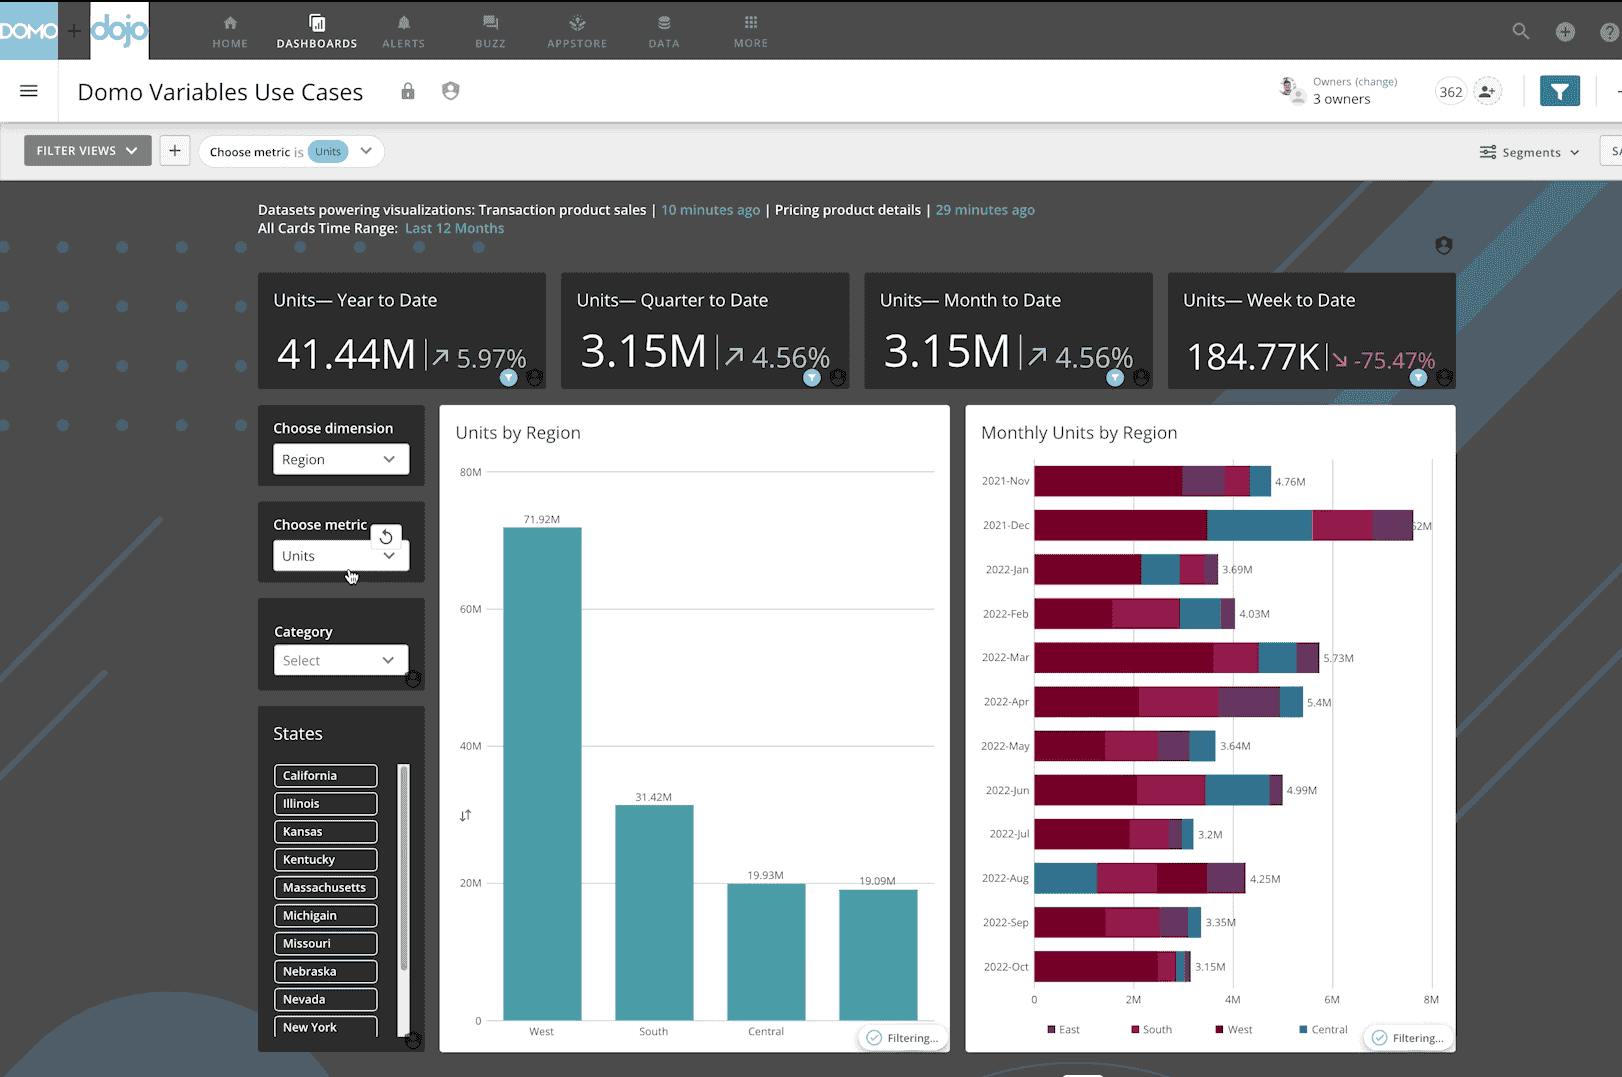Click the 2021-Dec stacked bar row
This screenshot has width=1622, height=1077.
tap(1223, 526)
